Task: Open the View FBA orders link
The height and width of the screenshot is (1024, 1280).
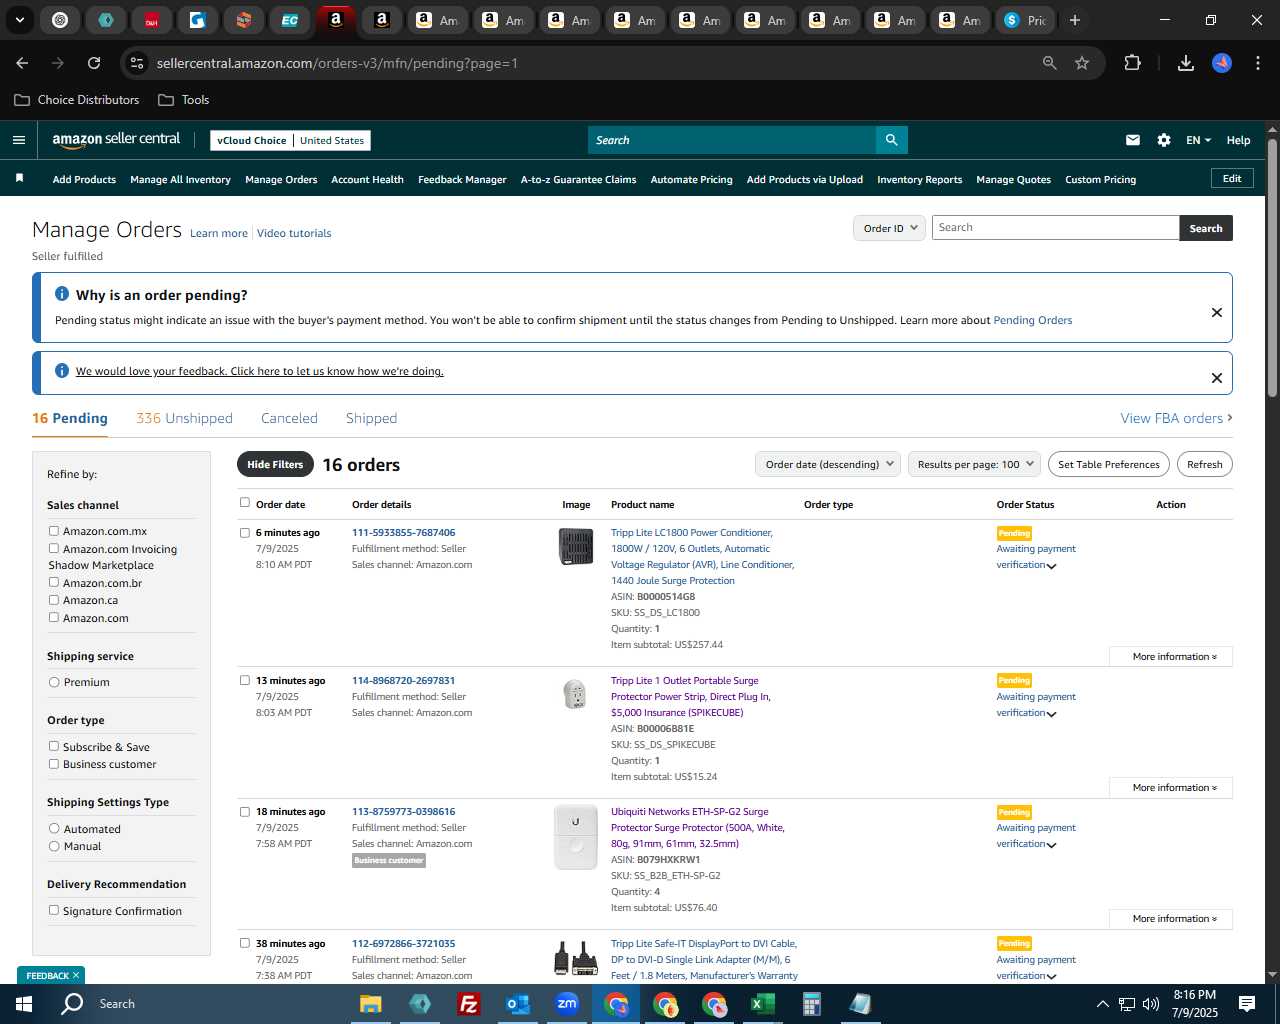Action: click(1176, 418)
